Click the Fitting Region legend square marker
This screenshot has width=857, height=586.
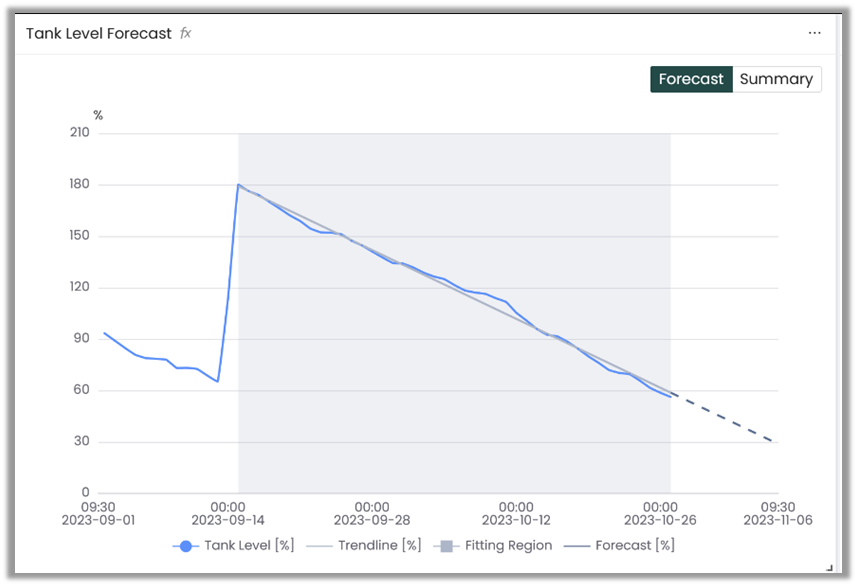pyautogui.click(x=446, y=546)
